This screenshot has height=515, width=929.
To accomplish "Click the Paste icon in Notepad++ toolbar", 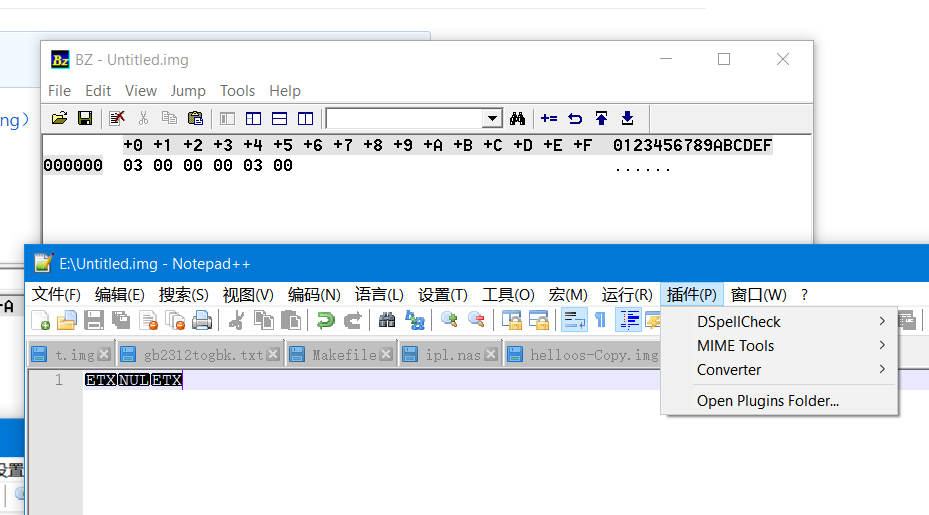I will [x=290, y=321].
